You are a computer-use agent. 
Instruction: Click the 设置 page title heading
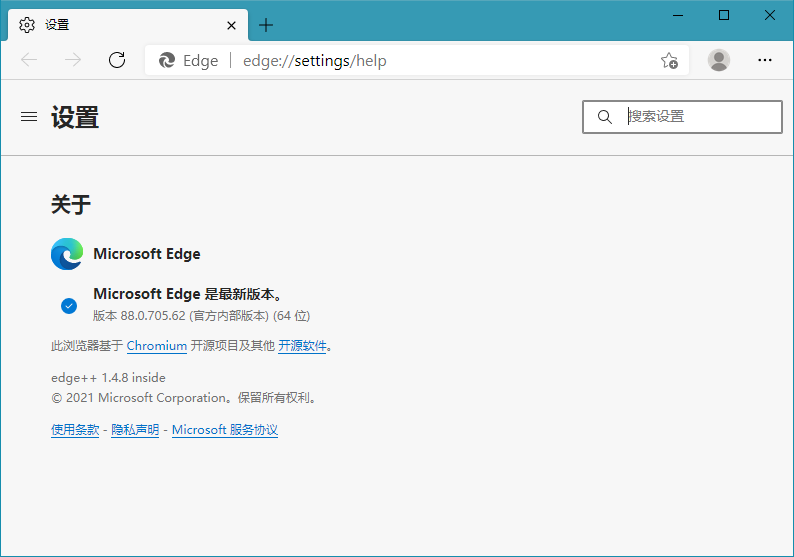[x=75, y=117]
